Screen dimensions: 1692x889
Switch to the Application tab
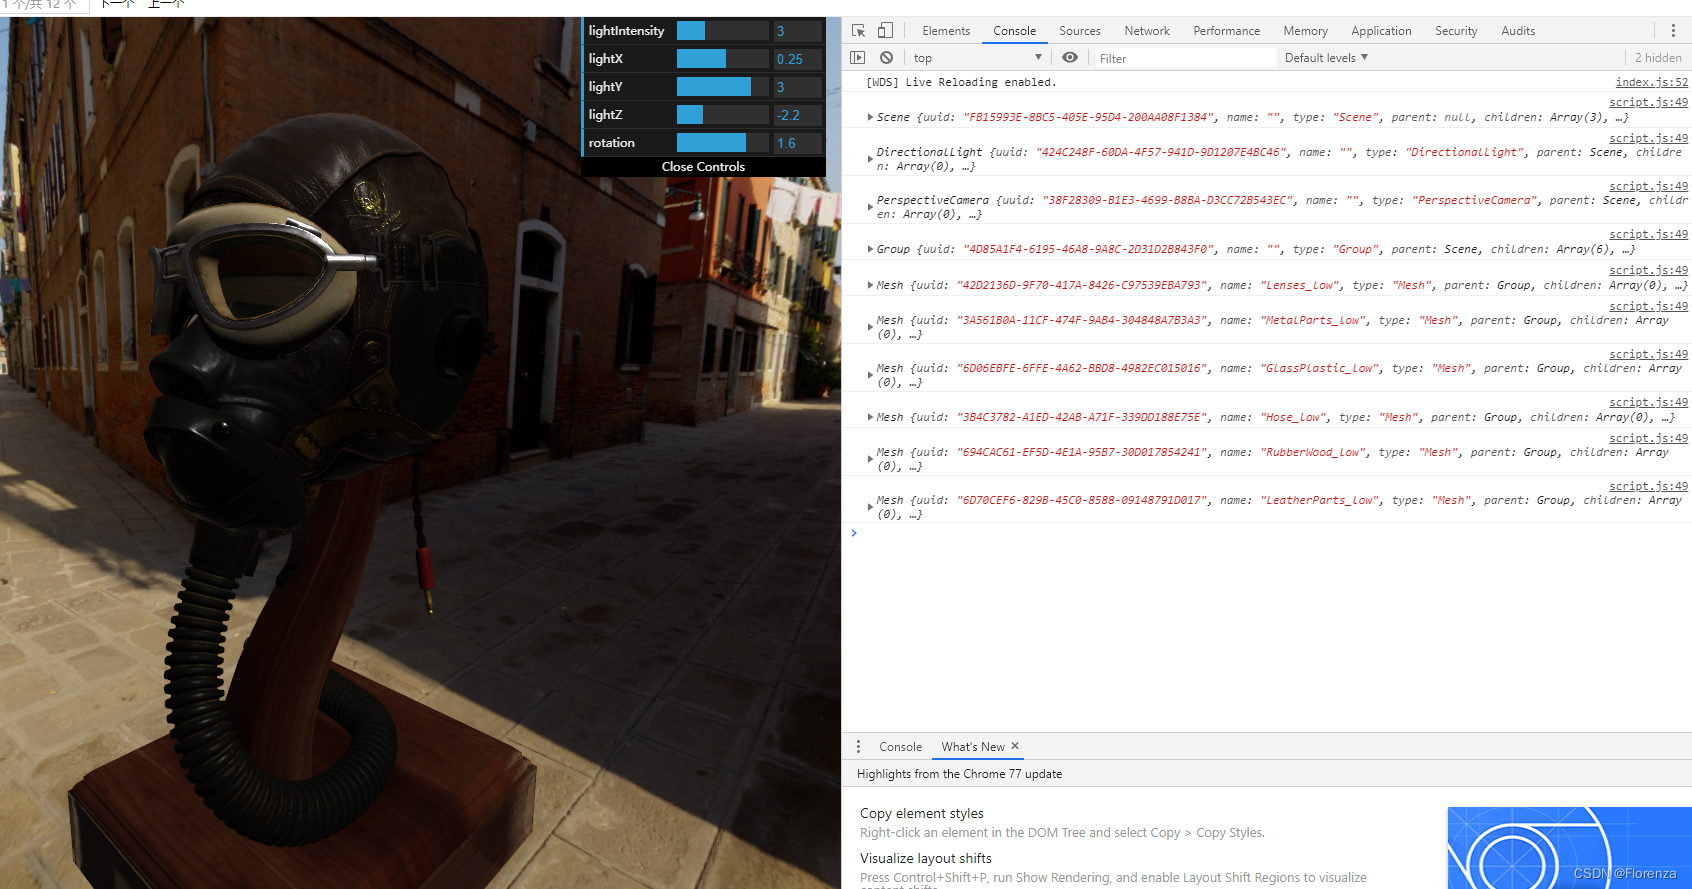pyautogui.click(x=1381, y=31)
